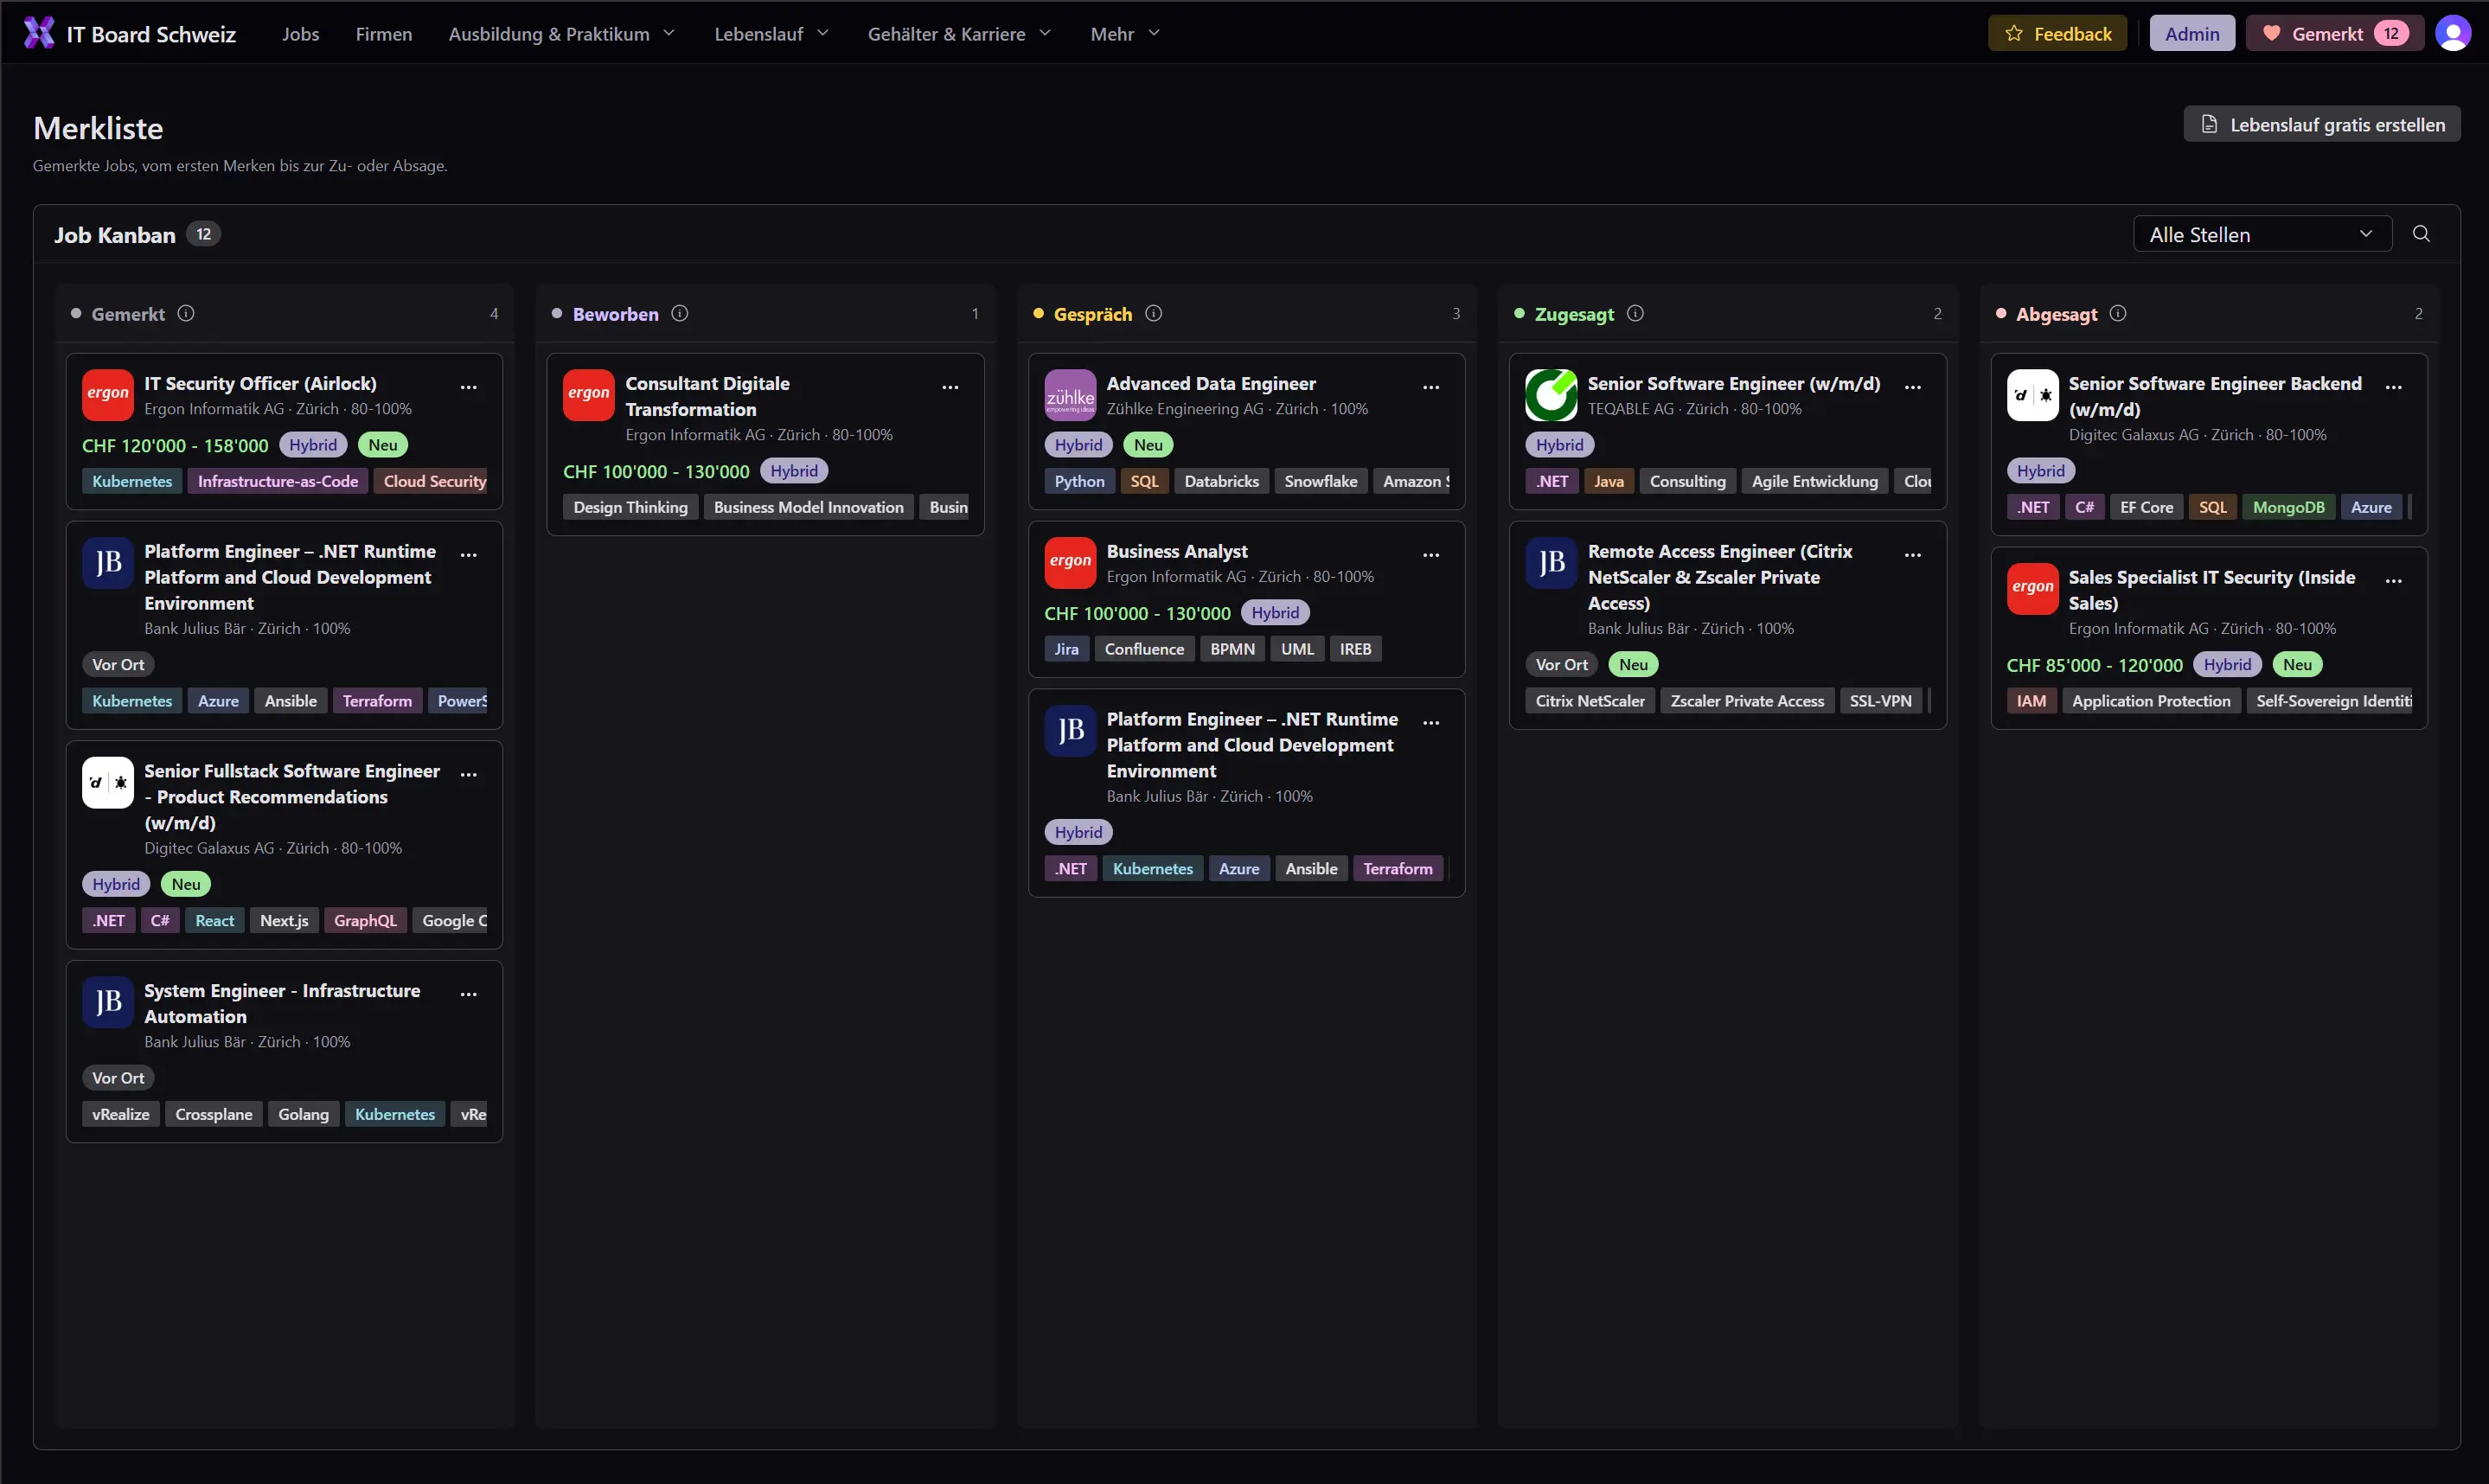Open the Advanced Data Engineer job
Image resolution: width=2489 pixels, height=1484 pixels.
pos(1211,384)
